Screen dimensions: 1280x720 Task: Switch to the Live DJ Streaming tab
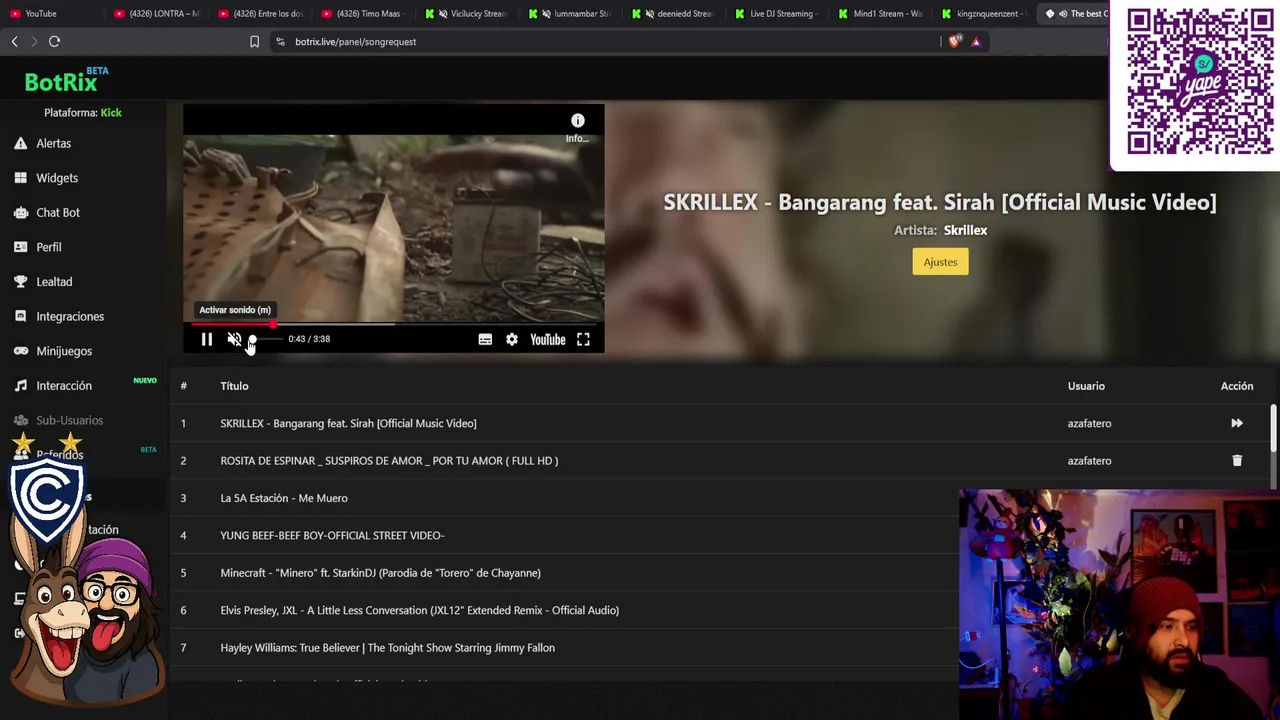[776, 13]
